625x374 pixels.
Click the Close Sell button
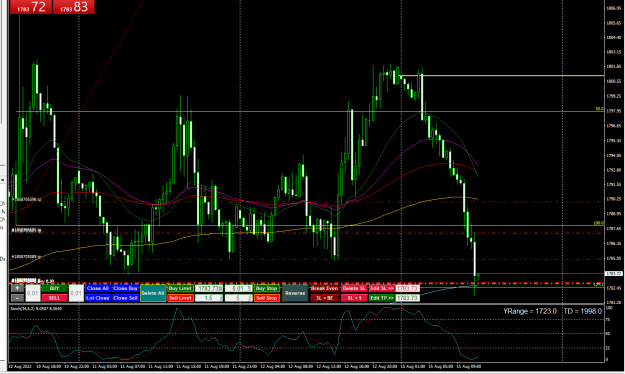click(x=125, y=298)
